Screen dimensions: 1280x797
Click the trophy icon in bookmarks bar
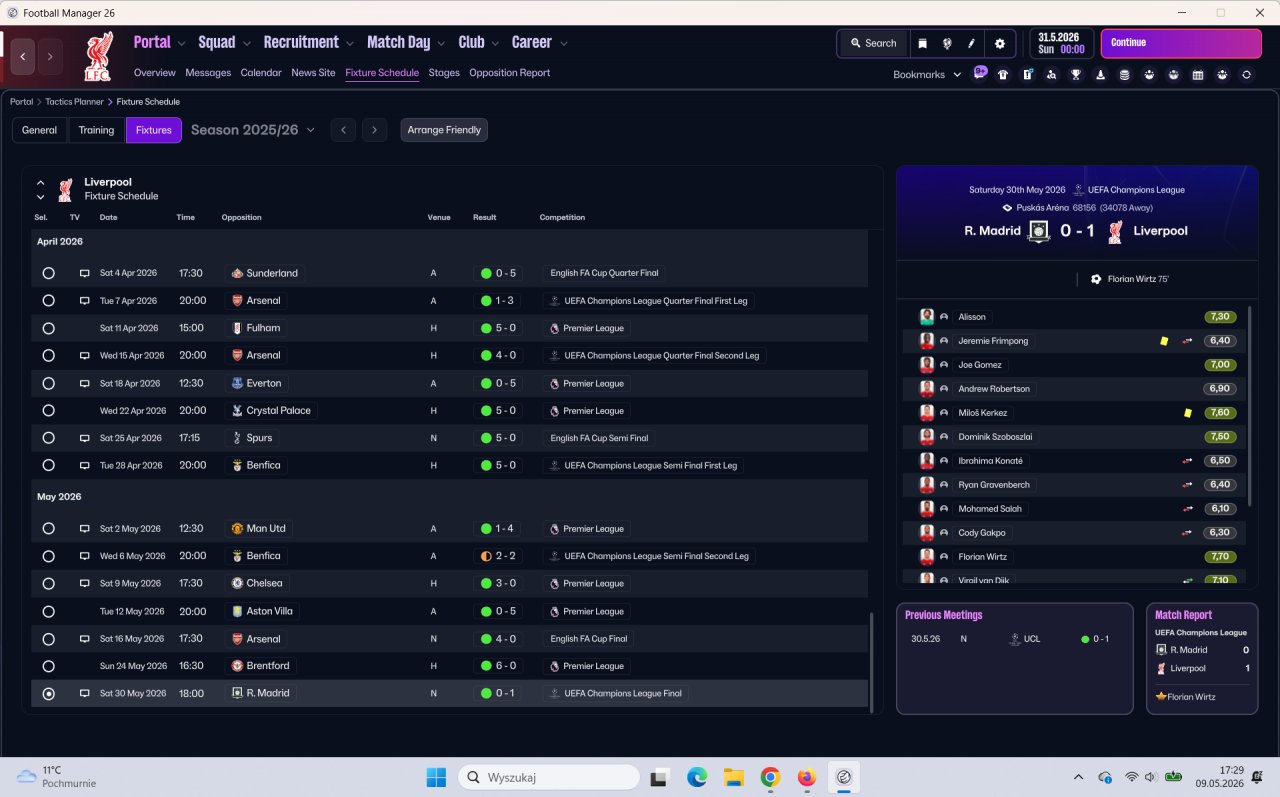pos(1076,74)
